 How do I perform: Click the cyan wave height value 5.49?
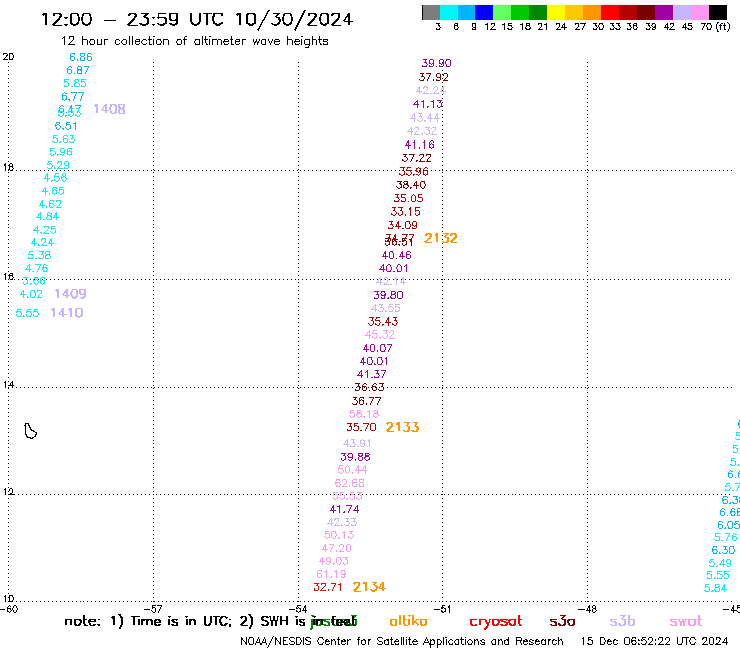pos(720,563)
